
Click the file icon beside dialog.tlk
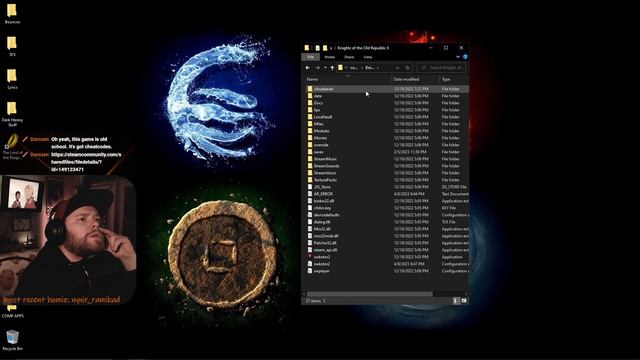pyautogui.click(x=310, y=222)
